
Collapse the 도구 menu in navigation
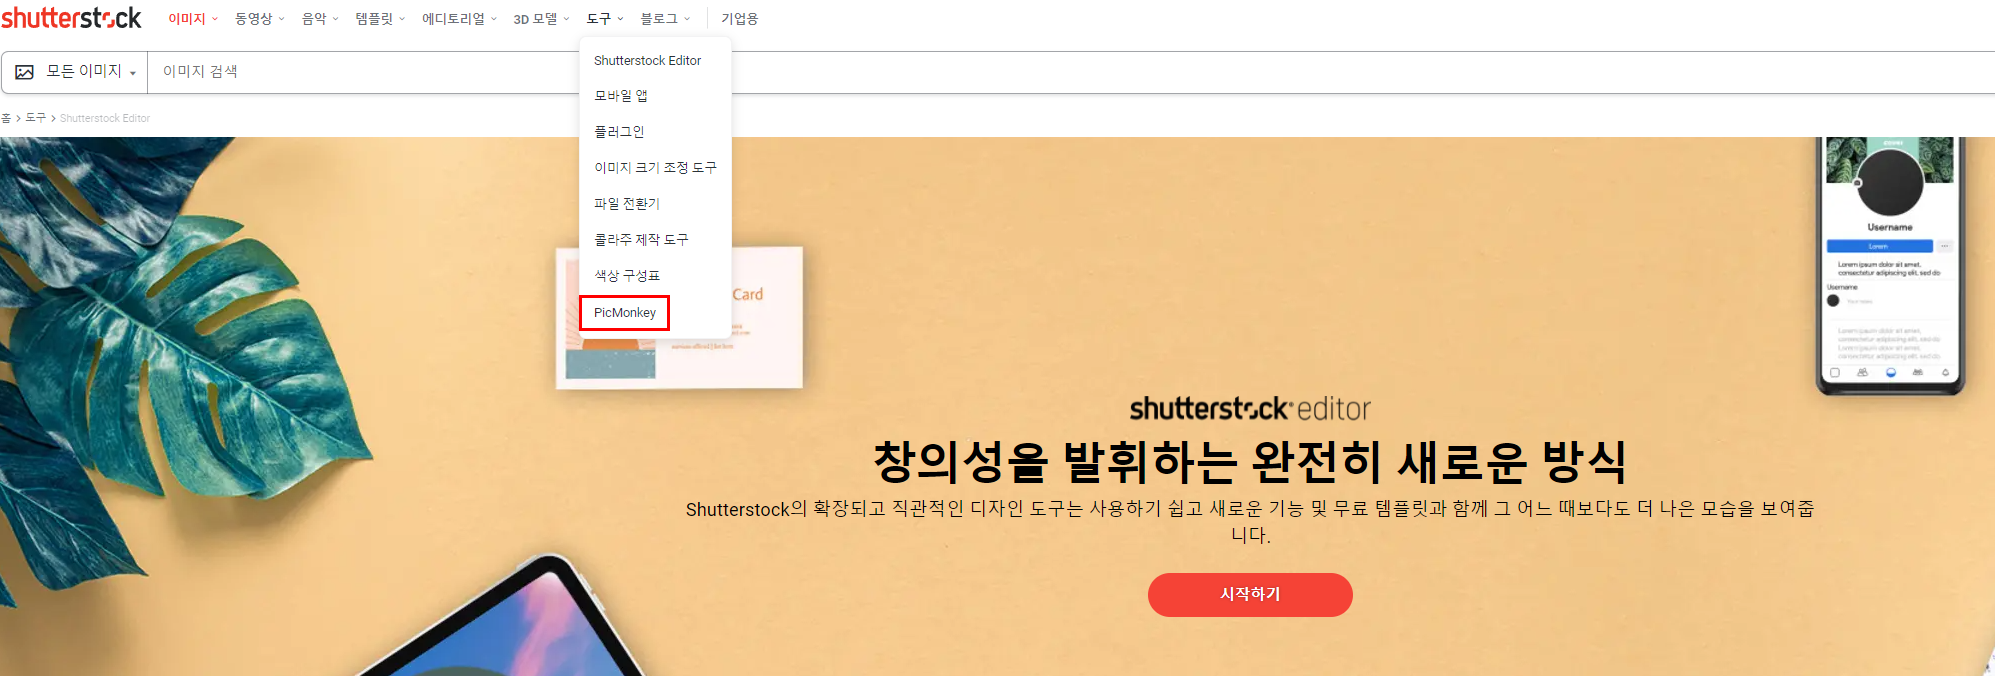[x=605, y=19]
